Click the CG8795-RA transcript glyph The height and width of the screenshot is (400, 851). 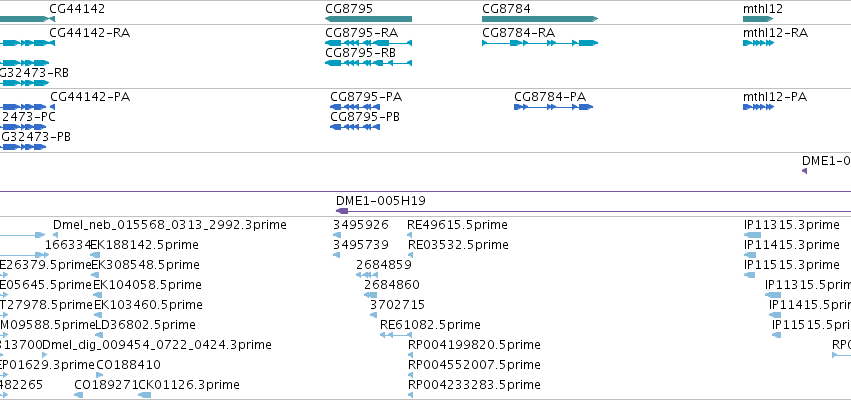tap(369, 43)
